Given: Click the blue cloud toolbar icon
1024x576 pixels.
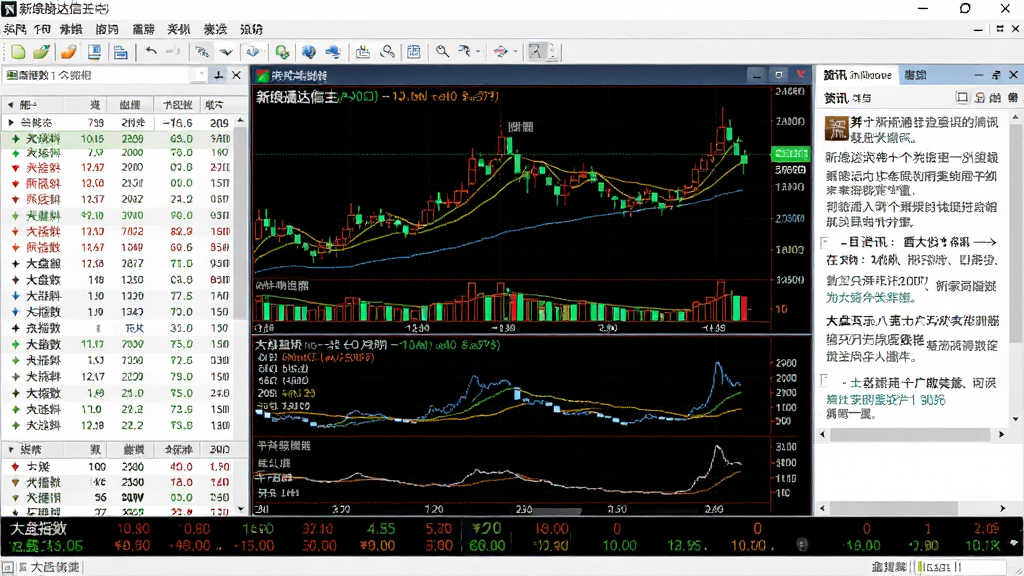Looking at the screenshot, I should tap(333, 52).
